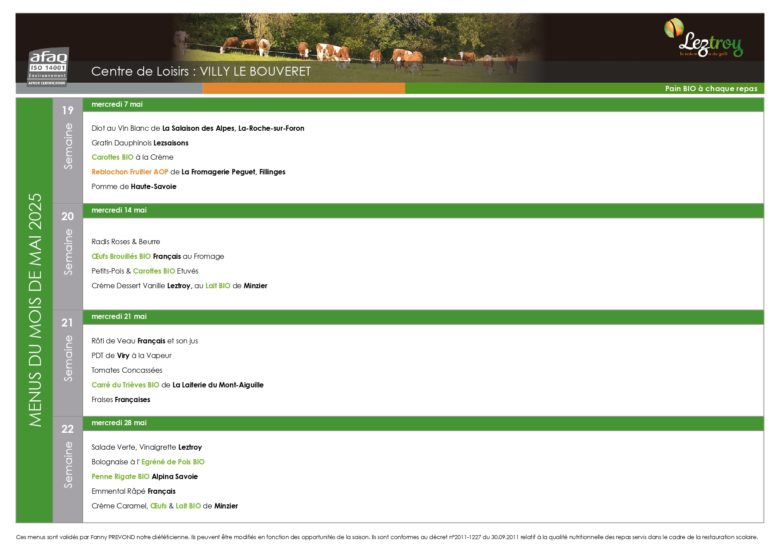Image resolution: width=780 pixels, height=552 pixels.
Task: Click the AFAQ ISO 14001 logo
Action: coord(48,67)
